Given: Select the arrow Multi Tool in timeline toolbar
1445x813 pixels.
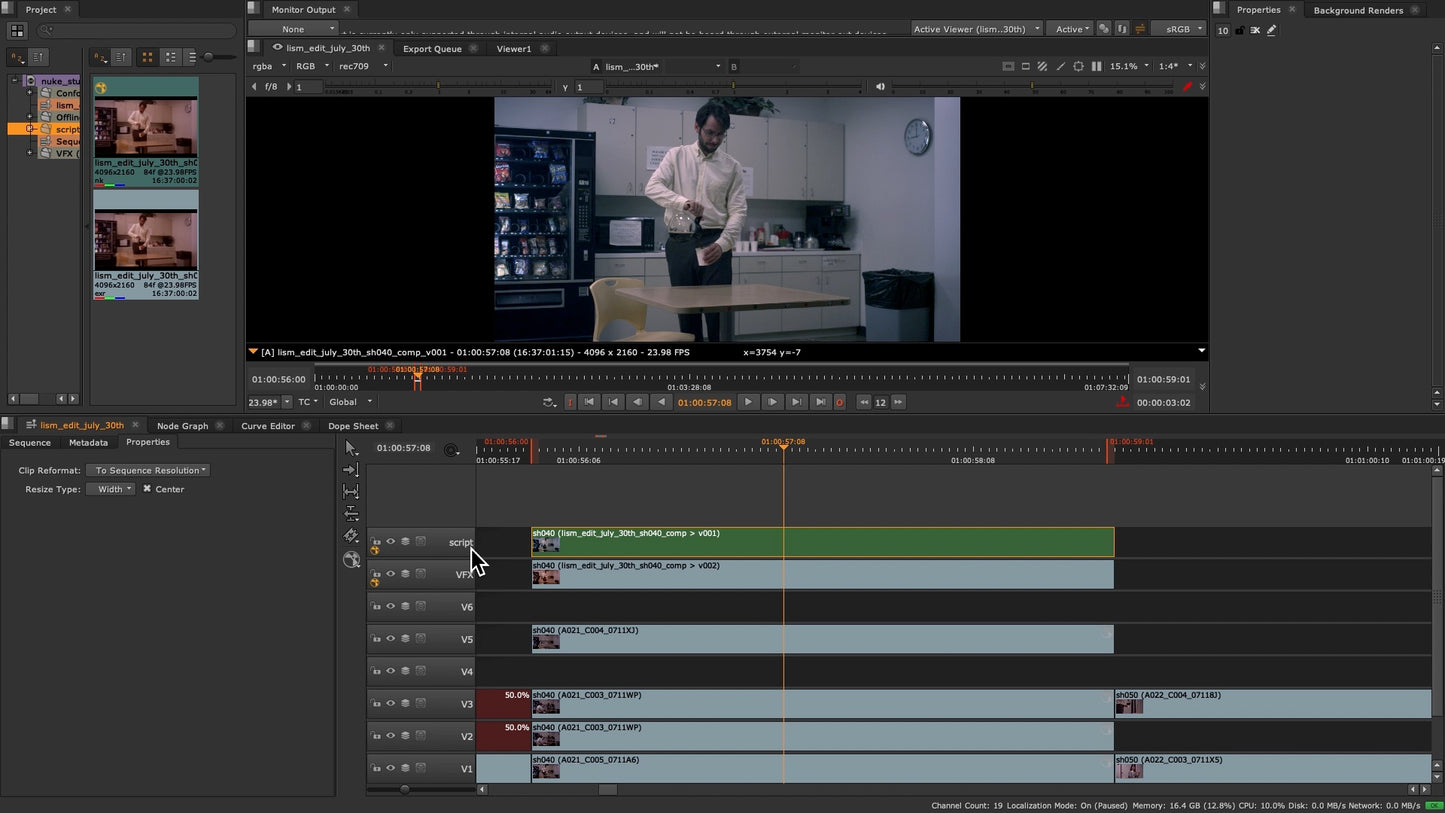Looking at the screenshot, I should pos(351,448).
